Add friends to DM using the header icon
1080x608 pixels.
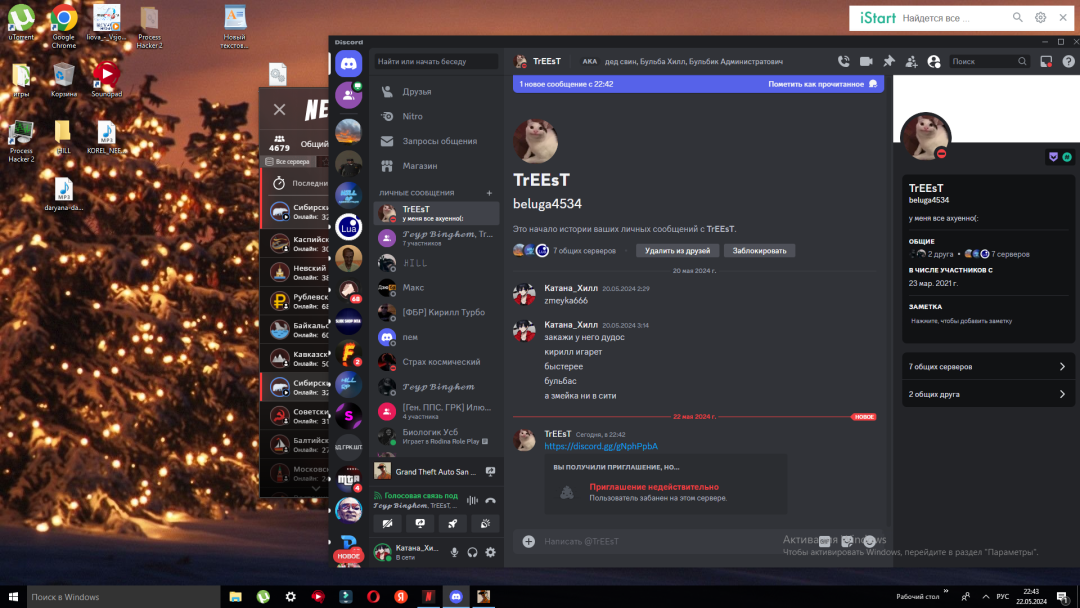(911, 62)
